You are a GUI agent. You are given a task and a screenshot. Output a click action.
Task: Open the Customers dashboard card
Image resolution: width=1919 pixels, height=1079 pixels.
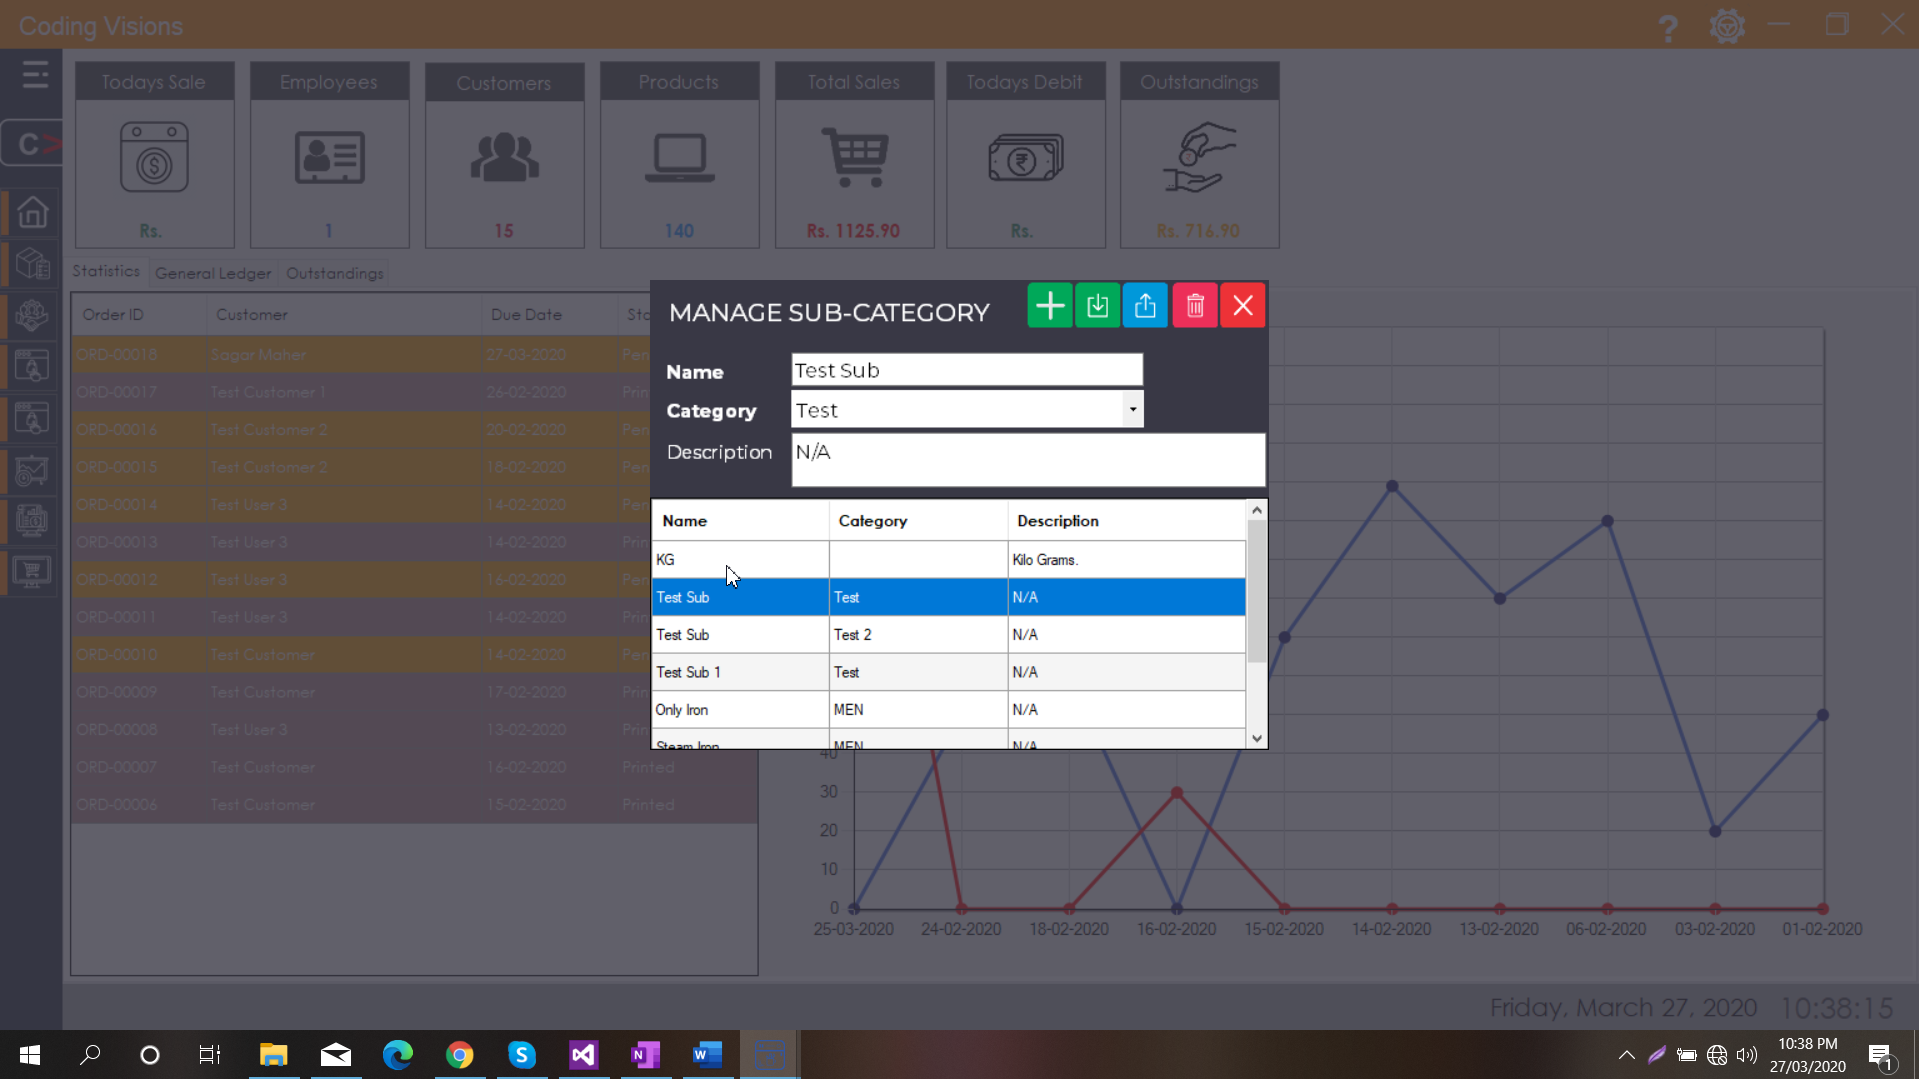pos(504,155)
